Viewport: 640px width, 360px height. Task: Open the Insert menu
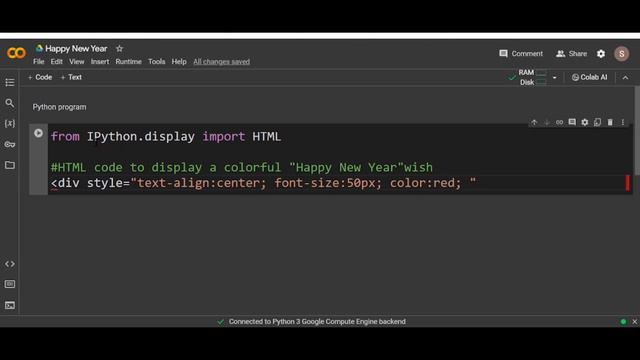(100, 62)
